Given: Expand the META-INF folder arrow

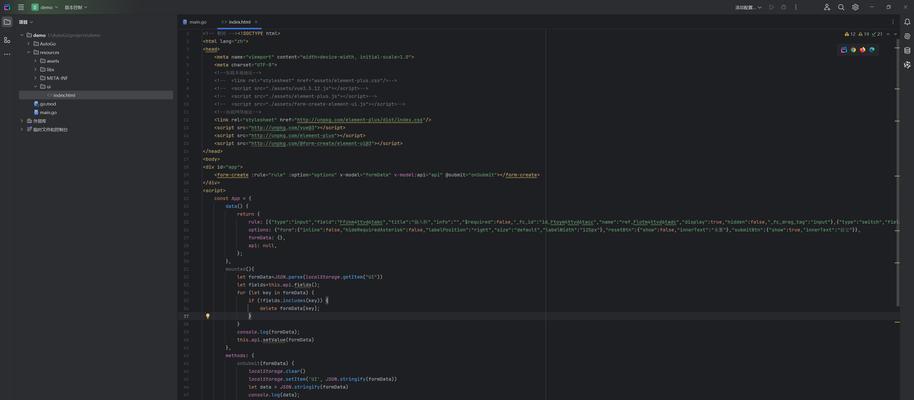Looking at the screenshot, I should pos(36,78).
